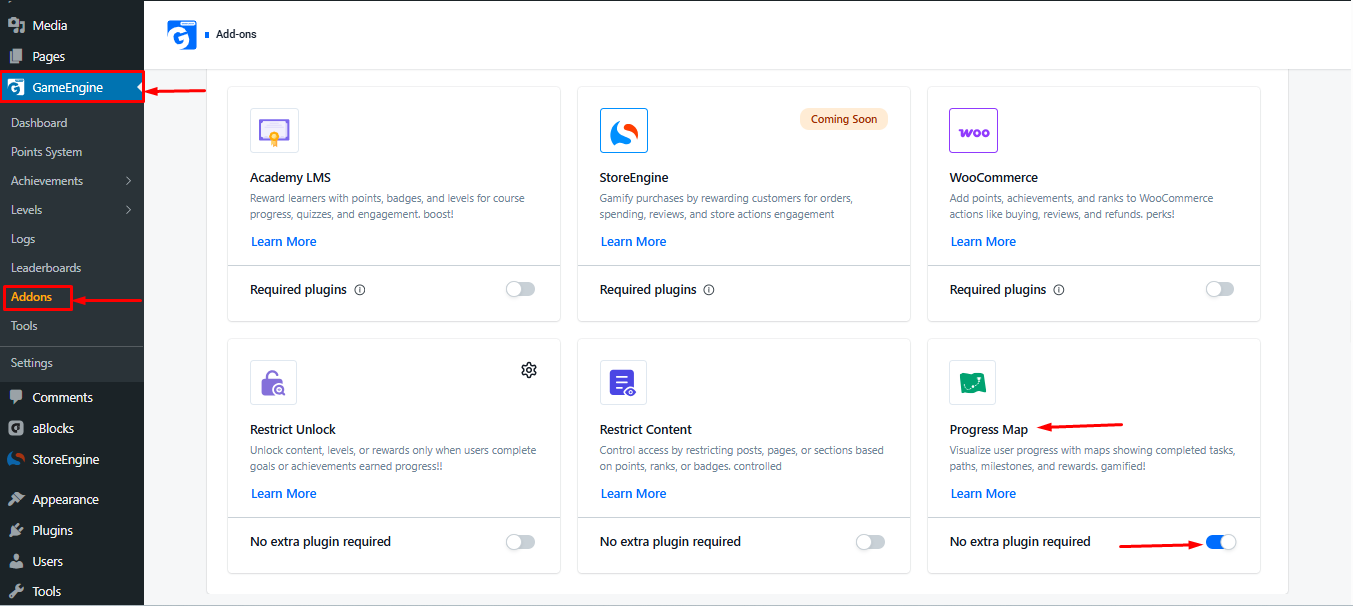
Task: Open GameEngine Settings menu item
Action: pyautogui.click(x=32, y=363)
